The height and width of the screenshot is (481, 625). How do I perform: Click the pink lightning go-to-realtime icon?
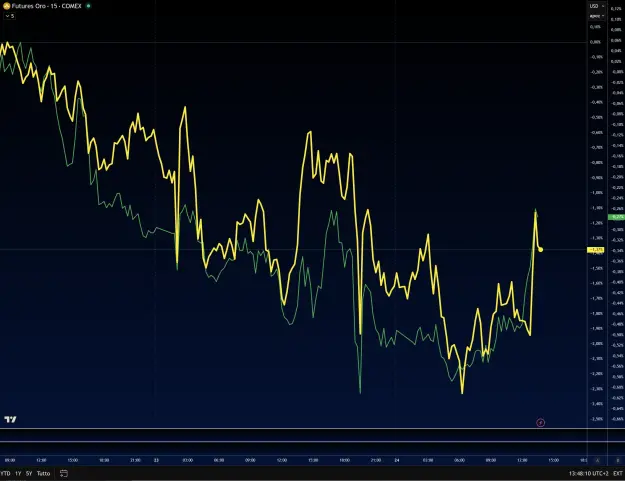point(540,422)
